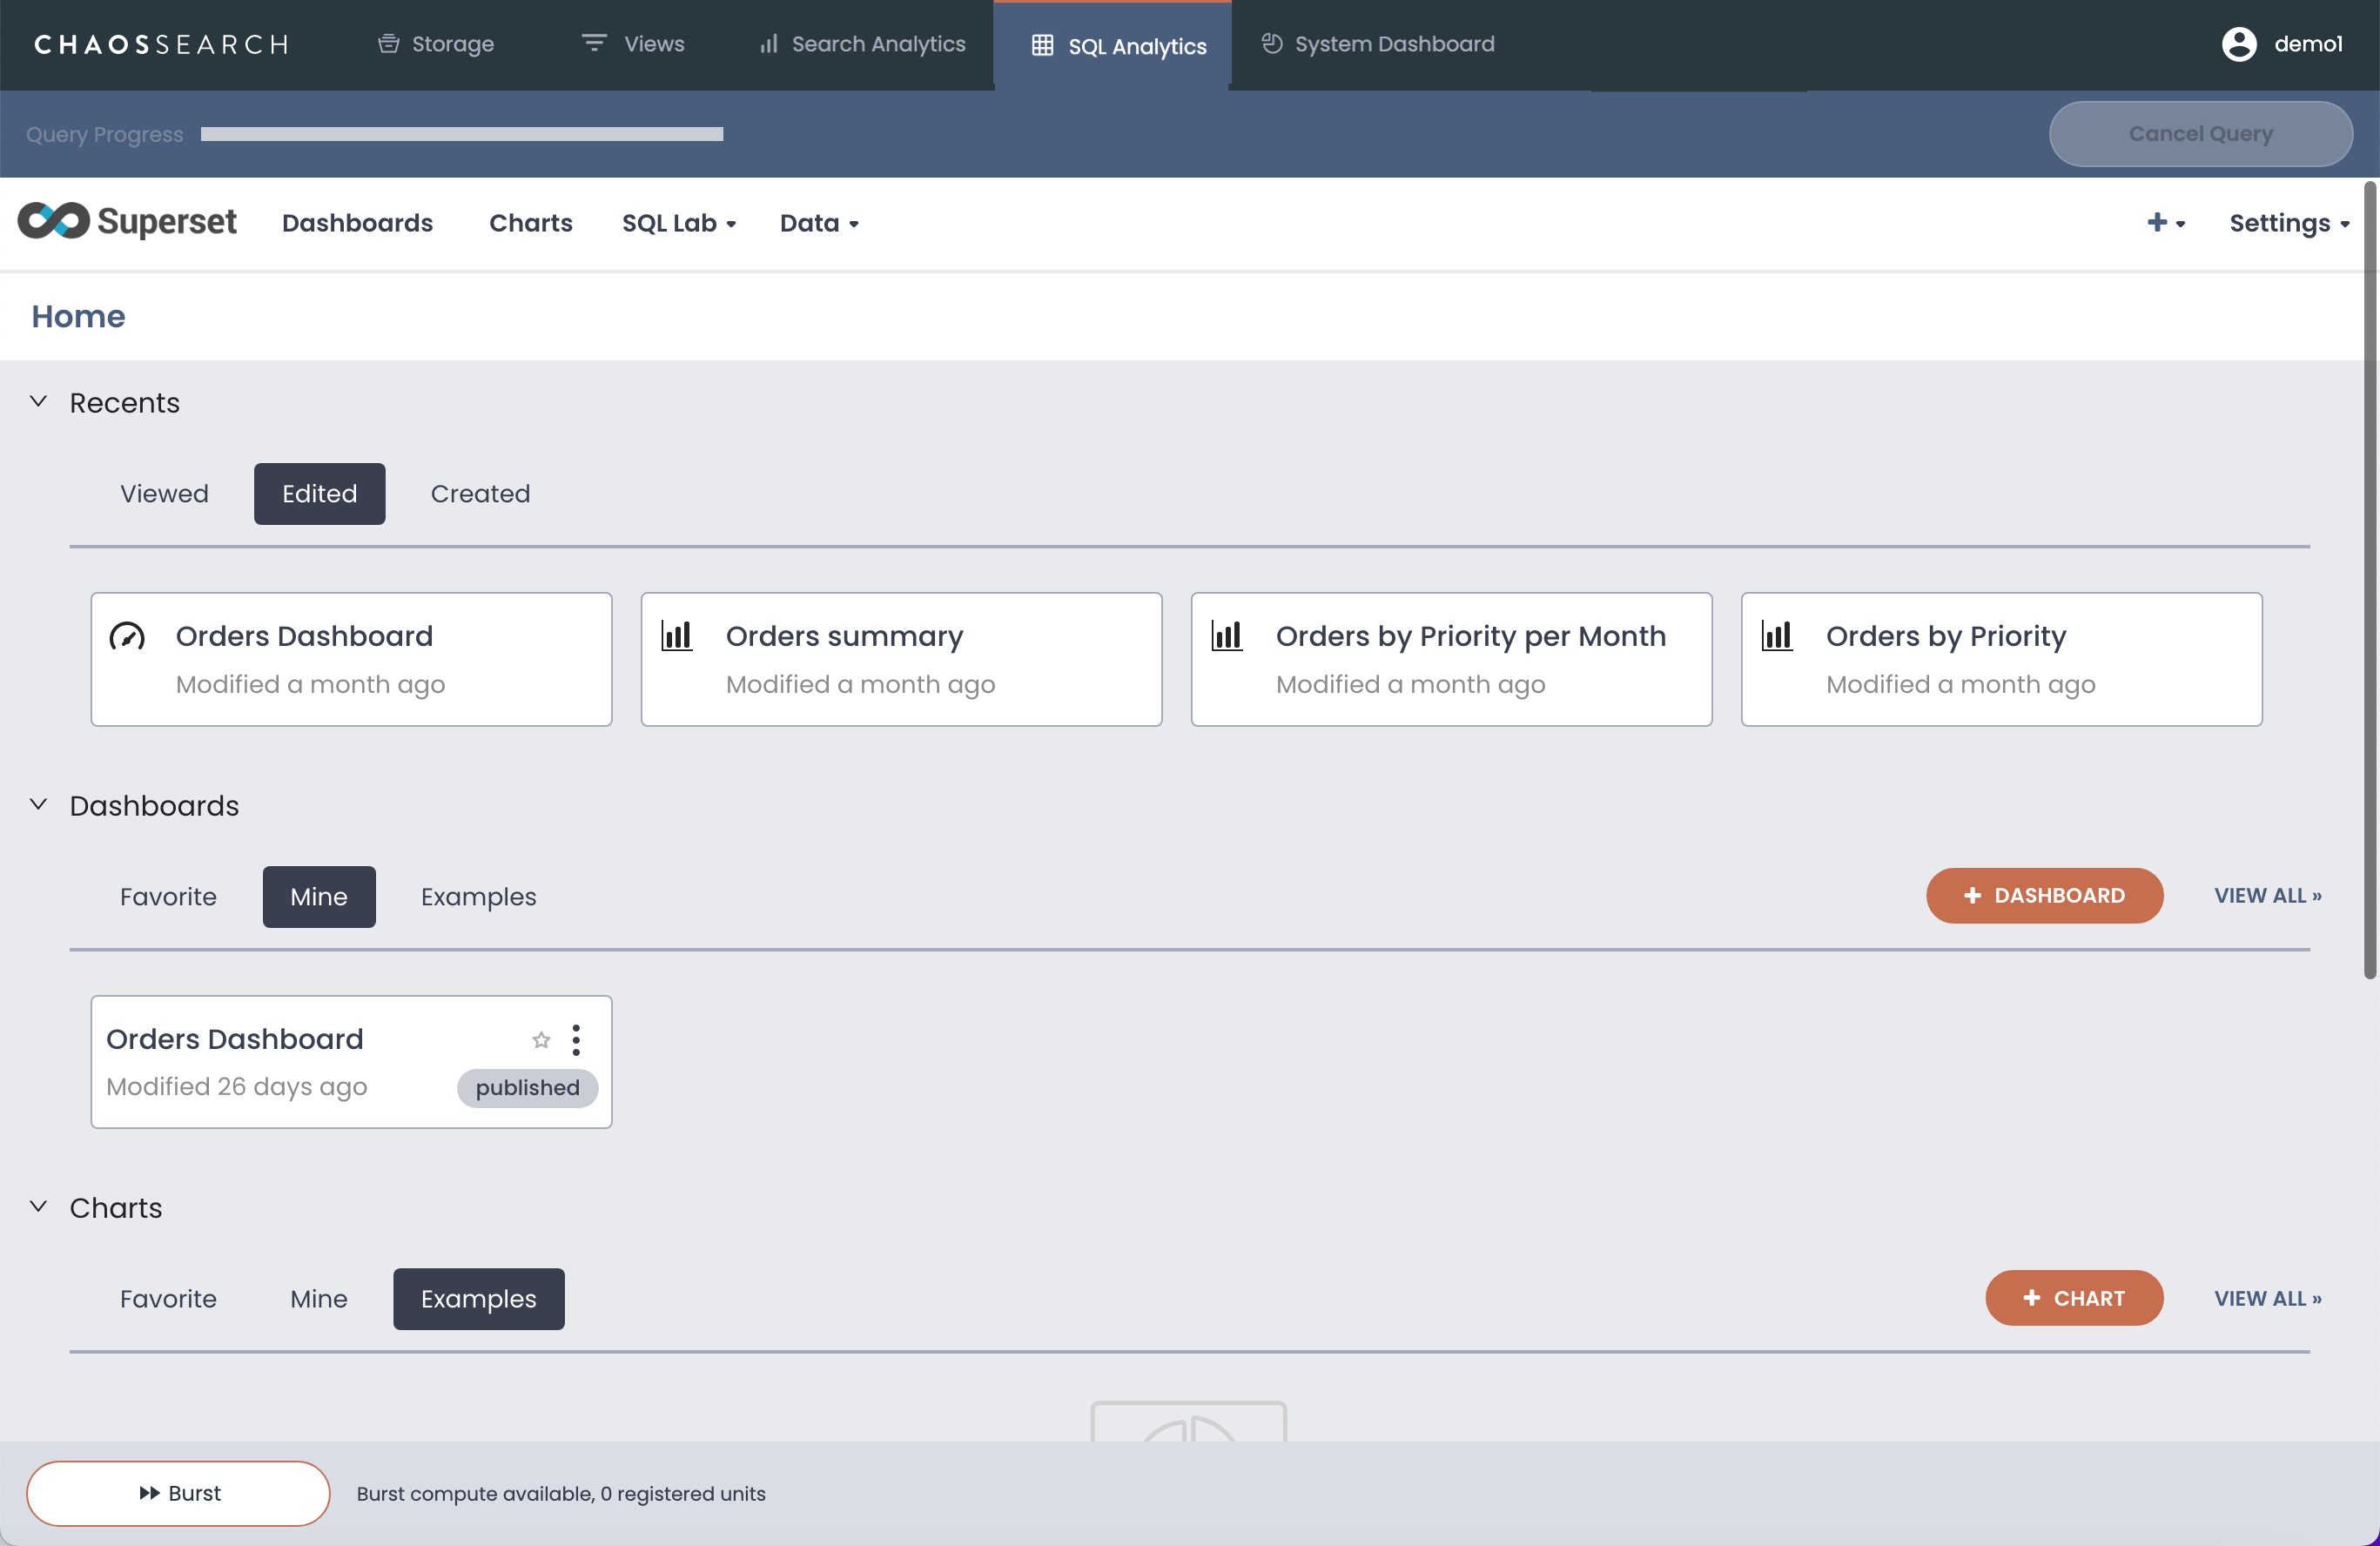
Task: Click the + DASHBOARD button
Action: point(2044,896)
